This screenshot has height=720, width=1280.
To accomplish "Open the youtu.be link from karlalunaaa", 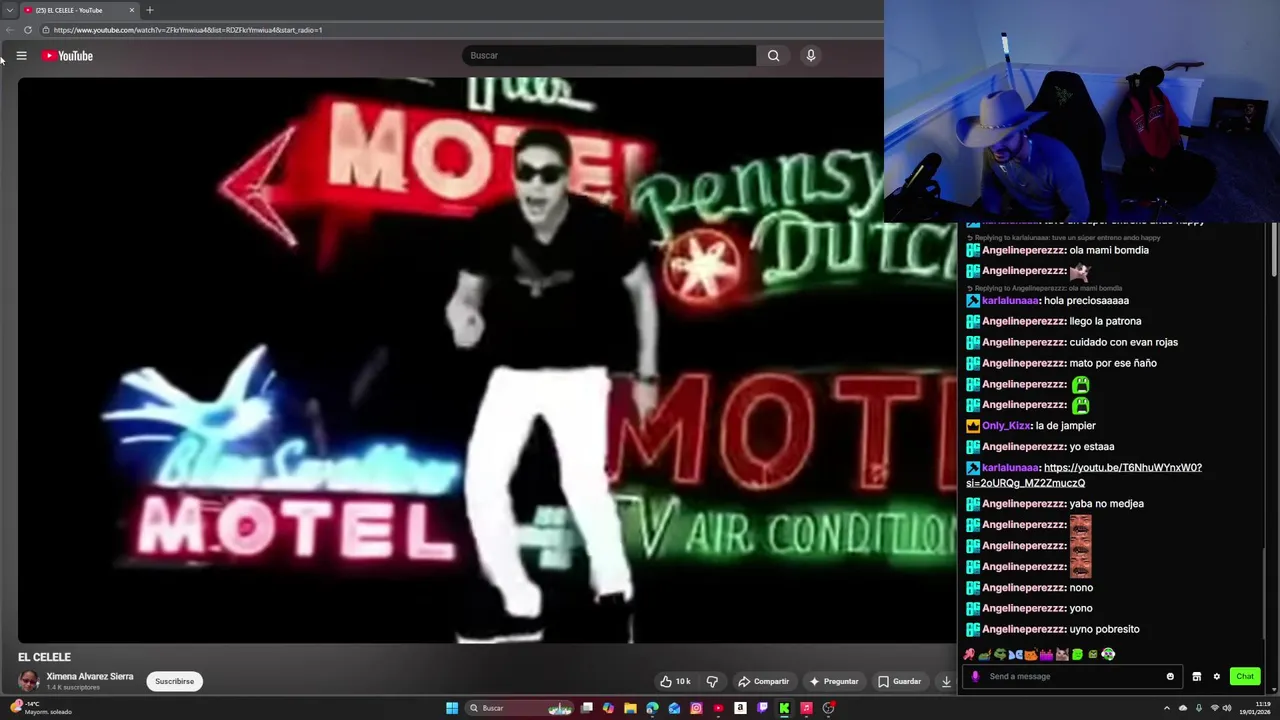I will (x=1084, y=475).
